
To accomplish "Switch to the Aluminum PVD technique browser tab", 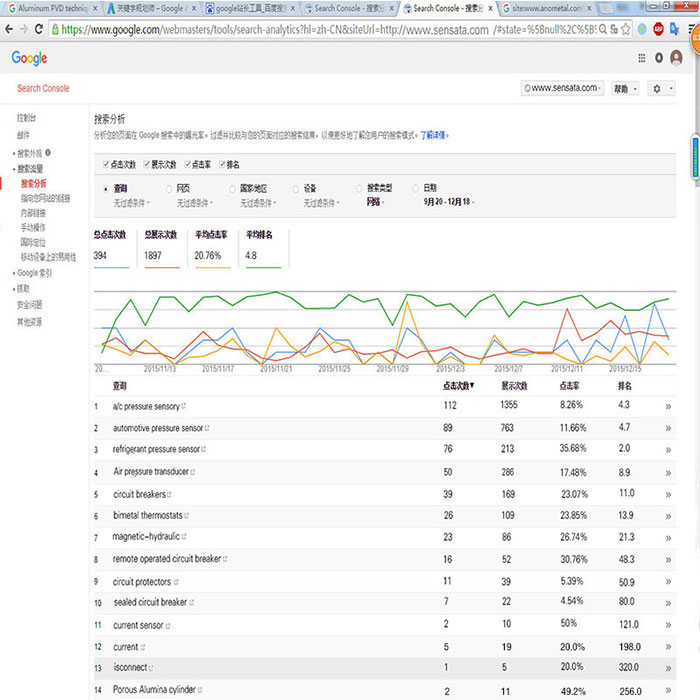I will 53,8.
